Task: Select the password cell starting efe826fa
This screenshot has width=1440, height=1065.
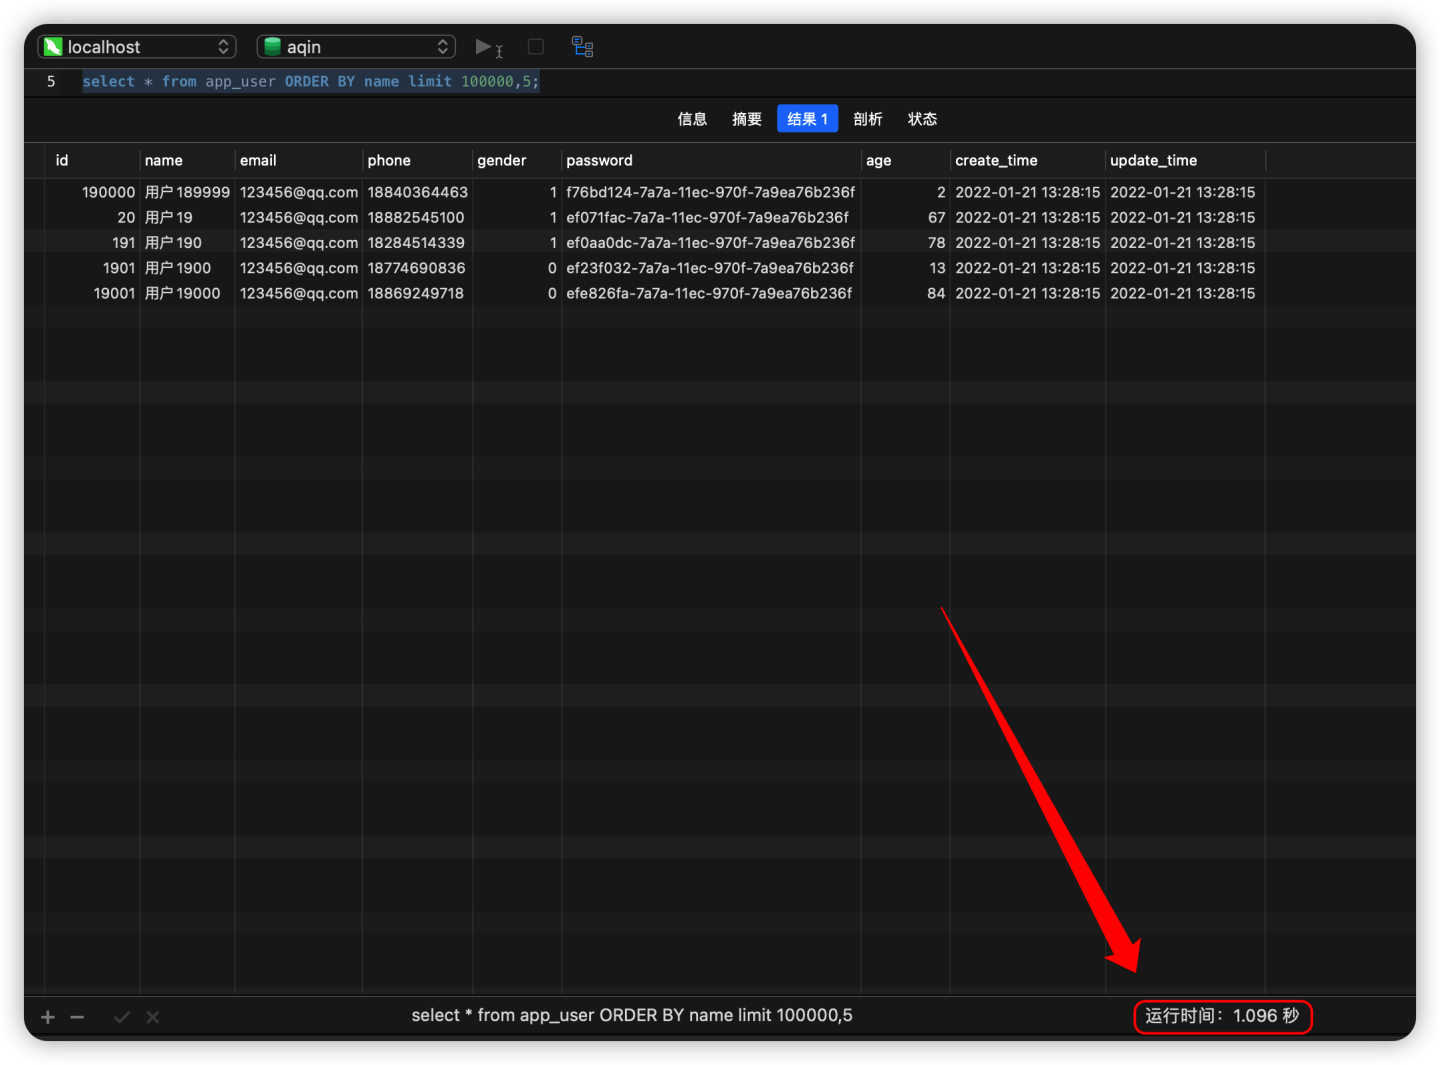Action: [709, 293]
